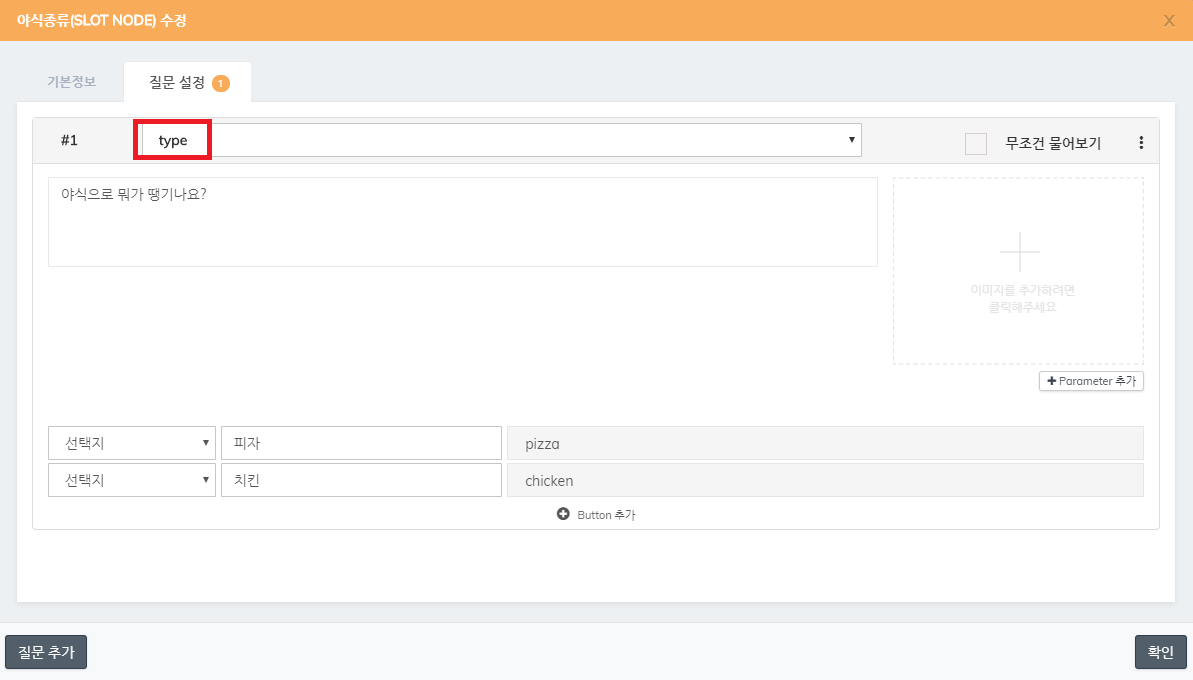Viewport: 1193px width, 680px height.
Task: Click the 치킨 button label field
Action: 361,480
